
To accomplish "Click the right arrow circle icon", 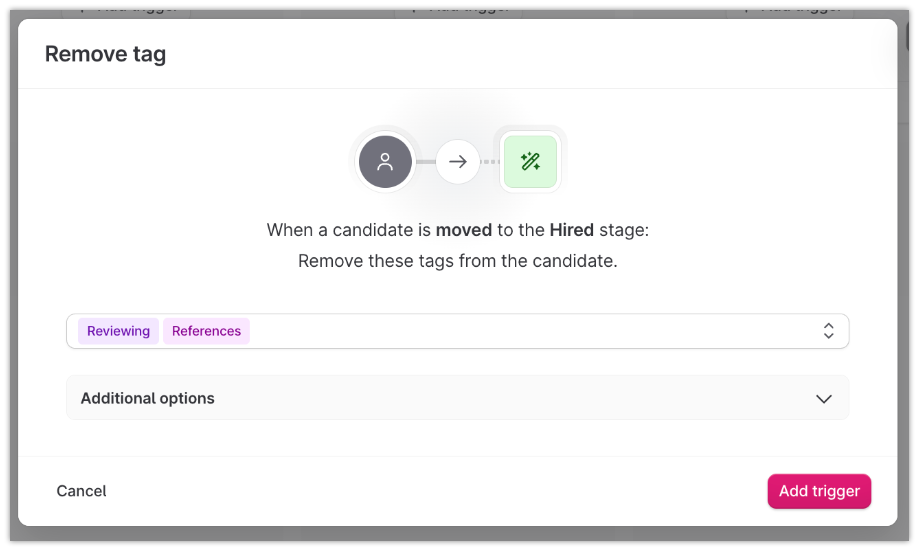I will 458,162.
